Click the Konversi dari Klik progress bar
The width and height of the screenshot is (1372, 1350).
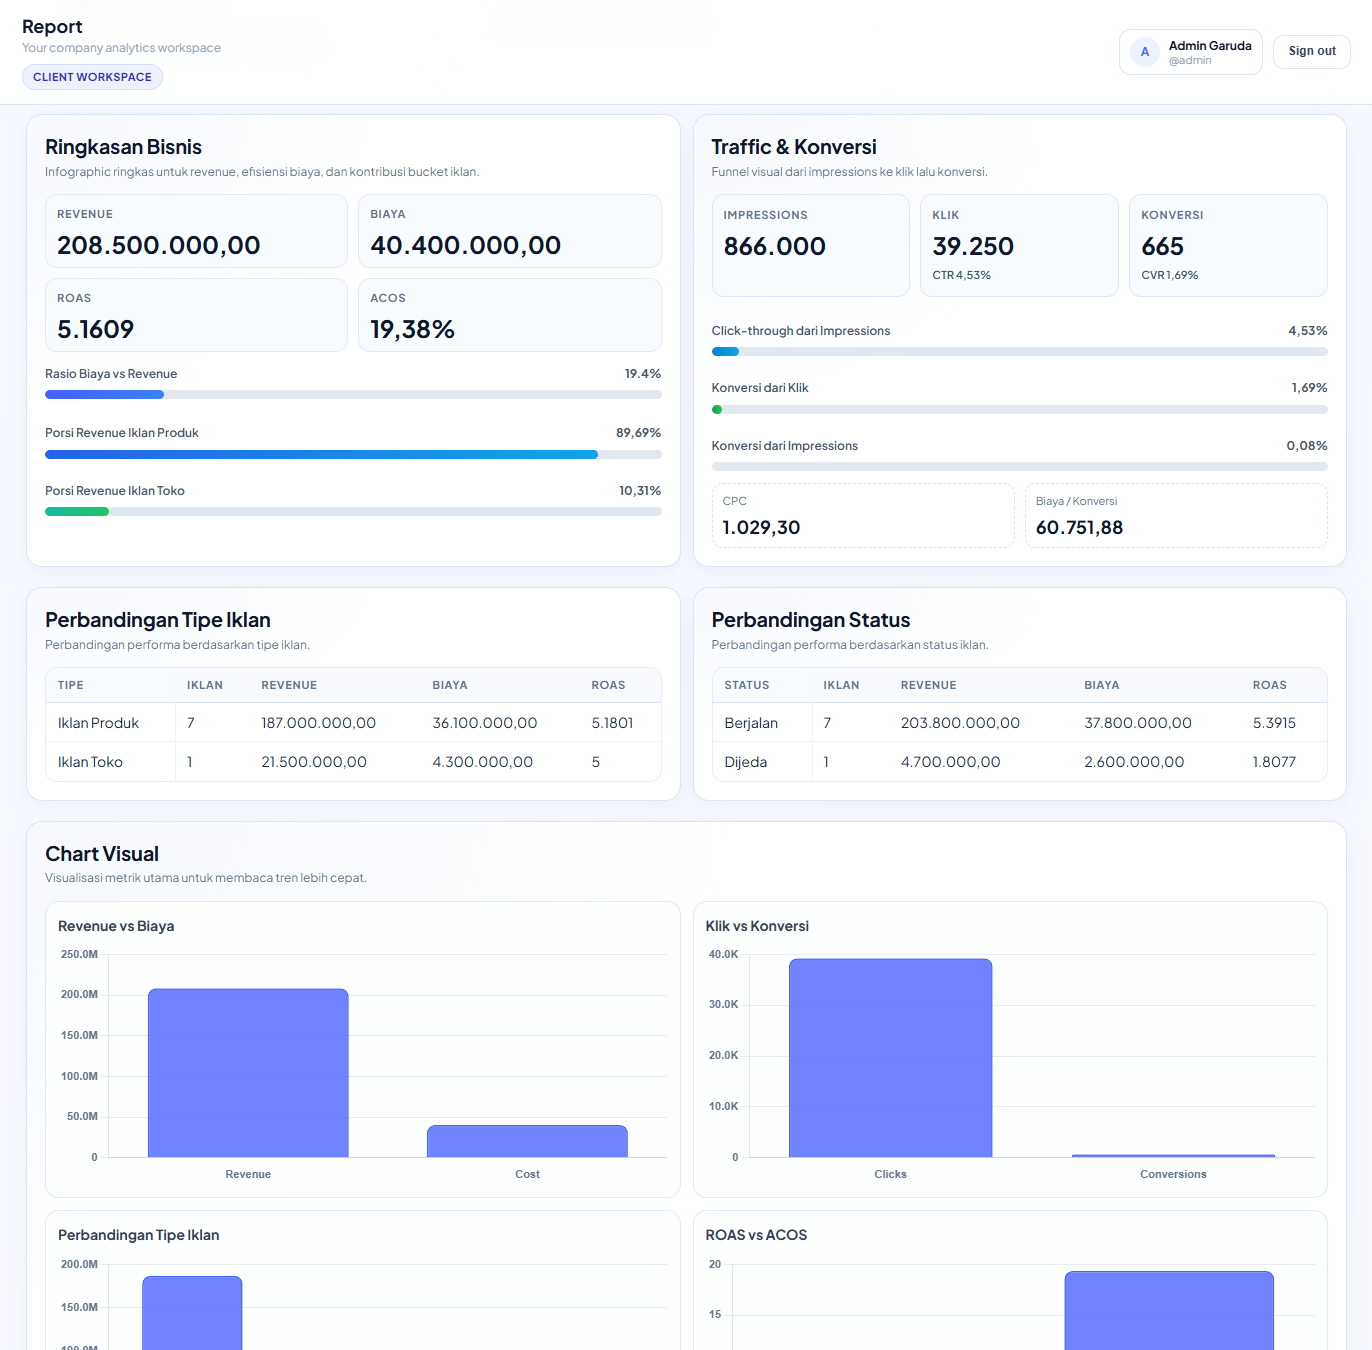[1019, 409]
